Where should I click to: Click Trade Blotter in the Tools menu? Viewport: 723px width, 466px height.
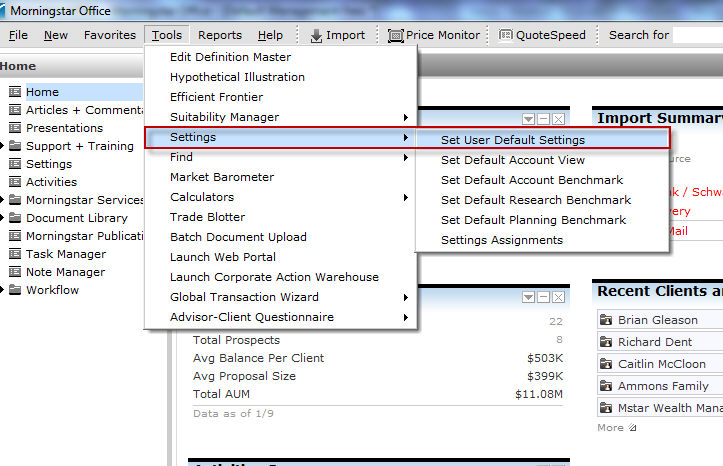tap(208, 217)
